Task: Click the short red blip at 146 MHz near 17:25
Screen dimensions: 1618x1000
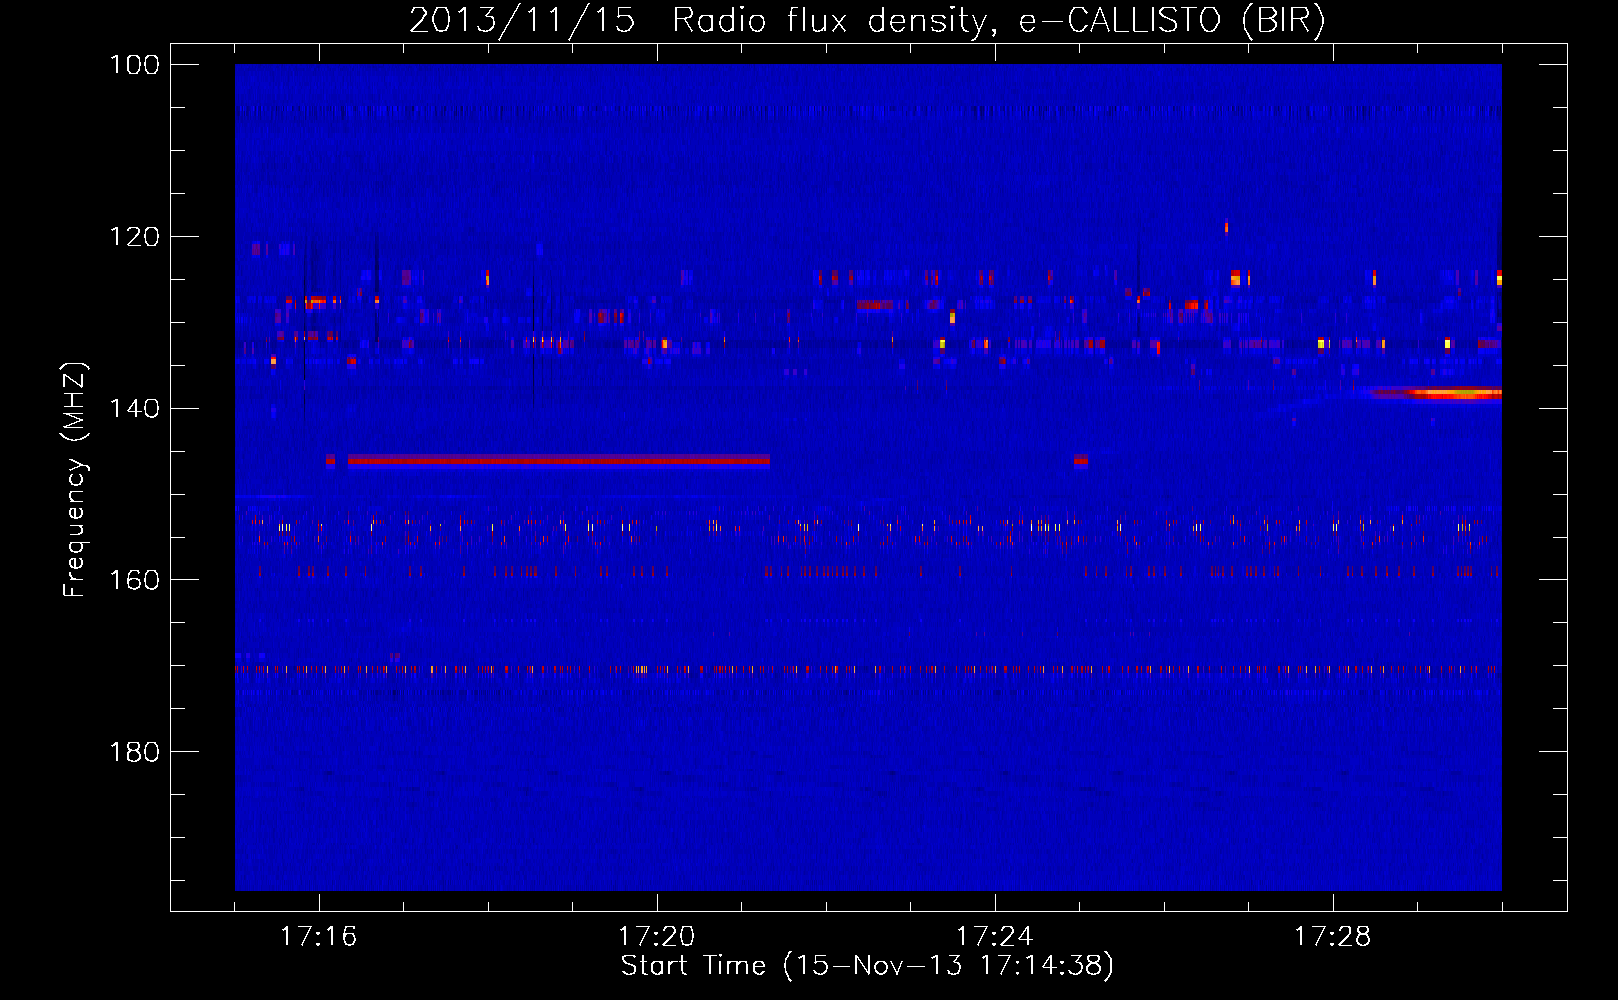Action: point(1080,460)
